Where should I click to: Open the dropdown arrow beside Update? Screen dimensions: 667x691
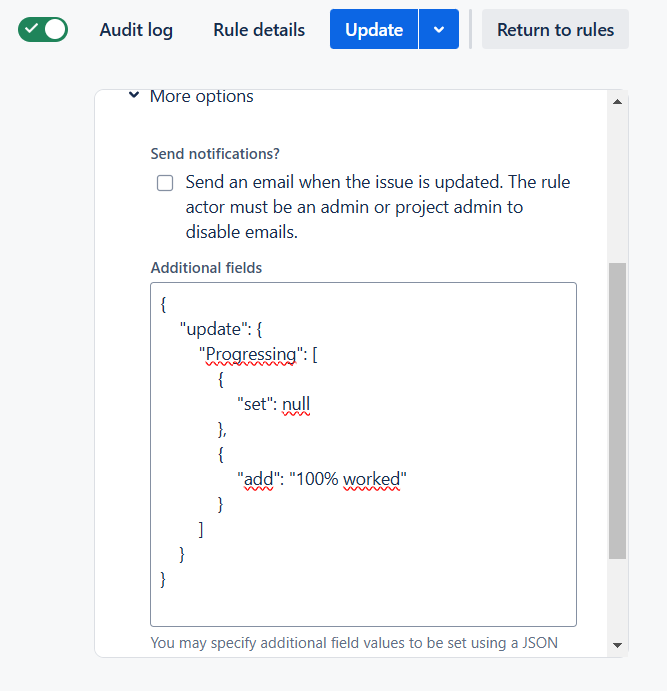[439, 30]
